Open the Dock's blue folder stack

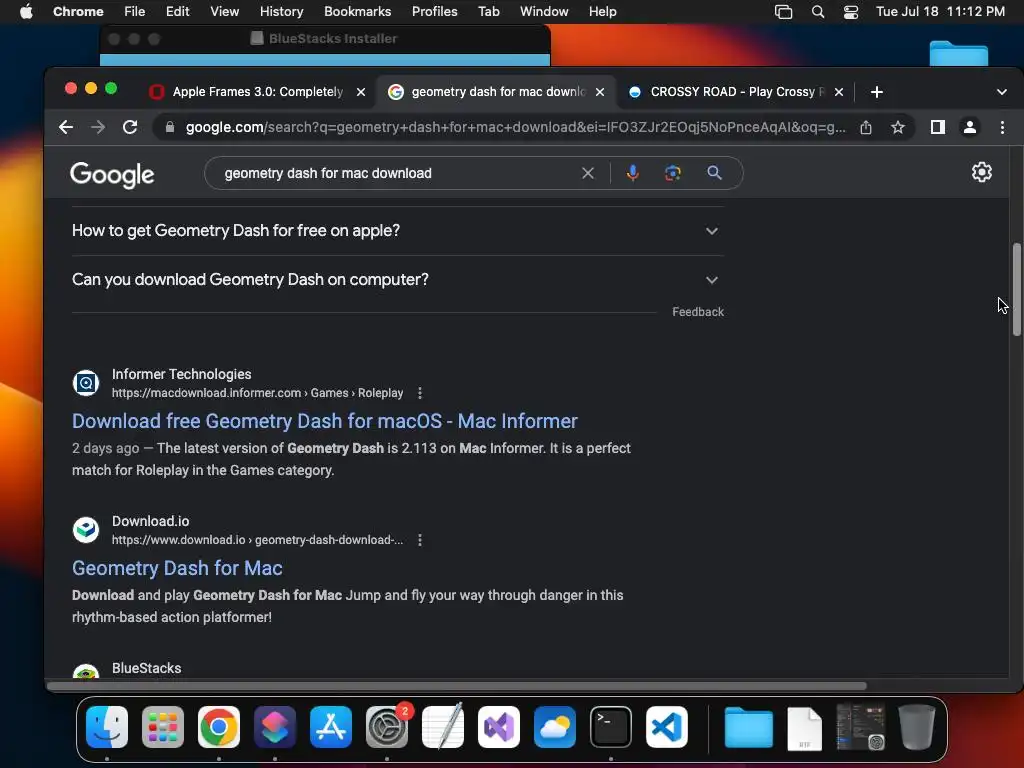tap(748, 727)
